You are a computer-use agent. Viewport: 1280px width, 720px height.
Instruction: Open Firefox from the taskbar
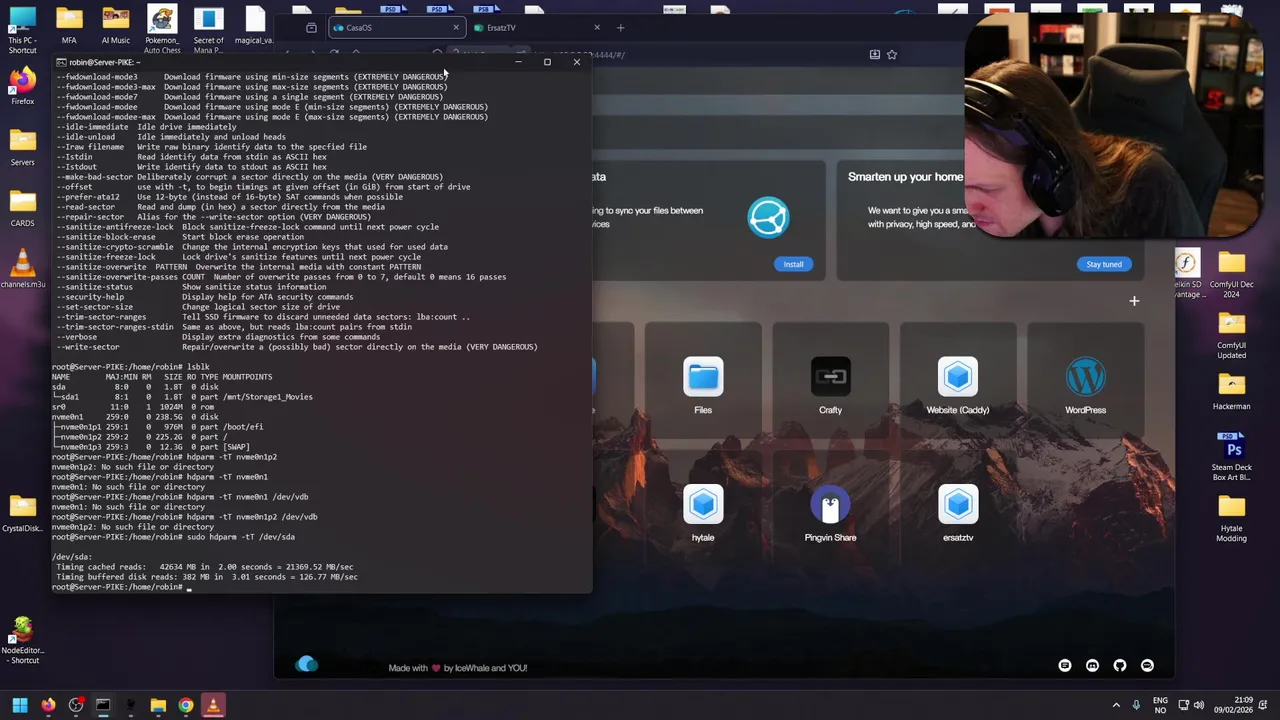(x=48, y=706)
